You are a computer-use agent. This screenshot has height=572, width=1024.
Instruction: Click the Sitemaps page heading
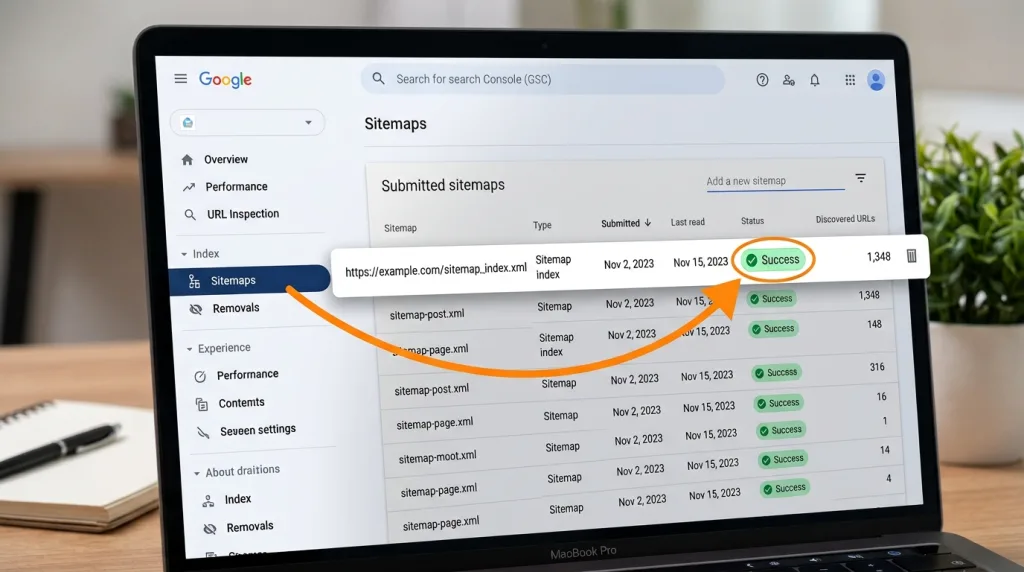tap(395, 123)
